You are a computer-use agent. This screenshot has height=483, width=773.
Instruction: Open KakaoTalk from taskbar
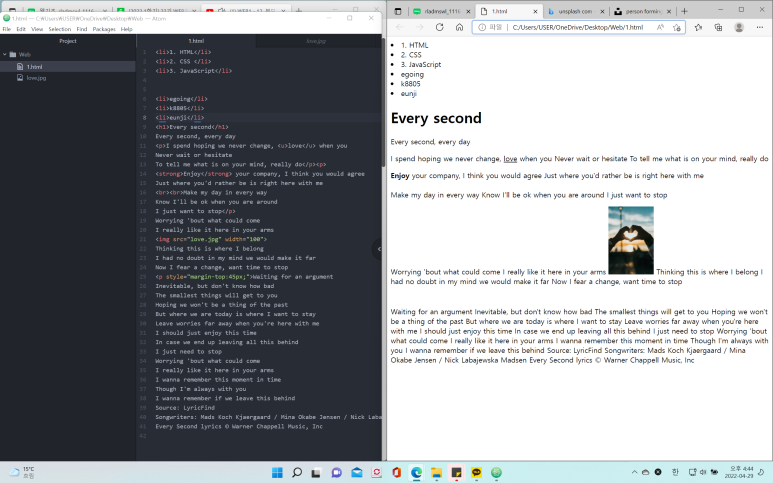point(476,473)
